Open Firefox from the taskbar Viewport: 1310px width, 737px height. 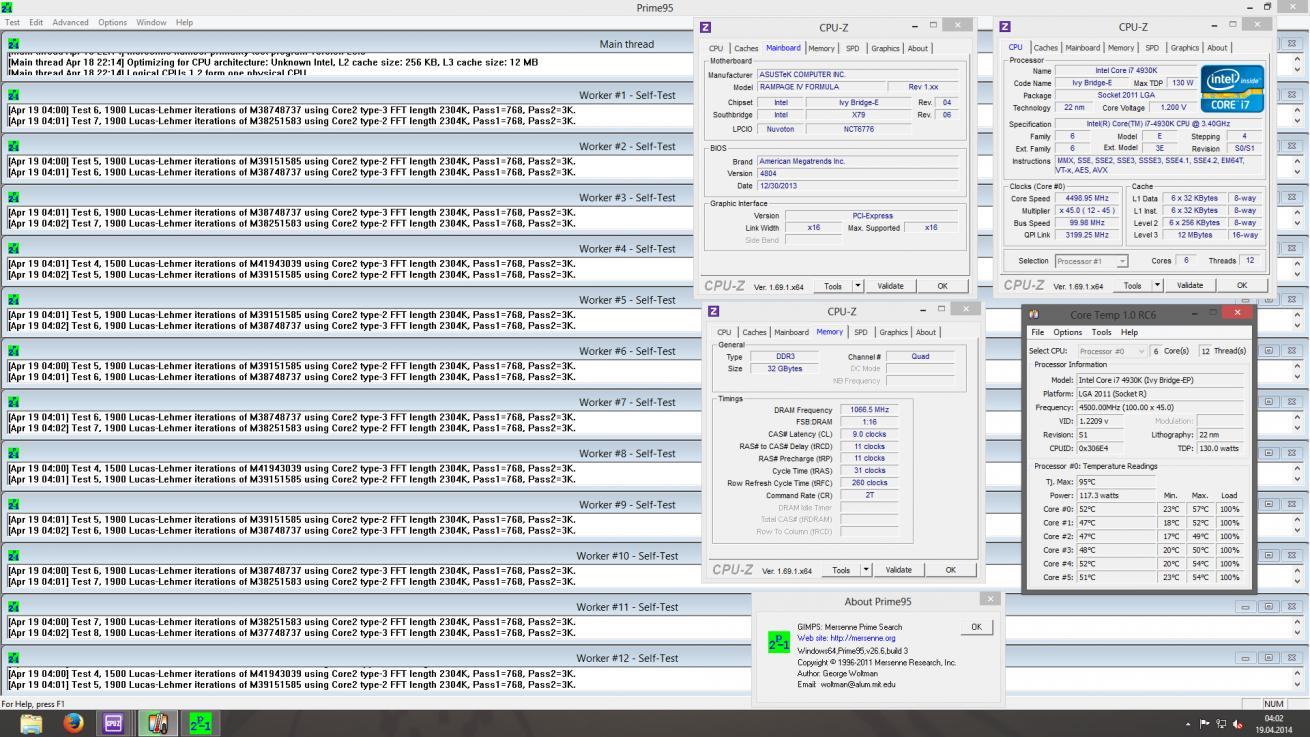pos(73,723)
